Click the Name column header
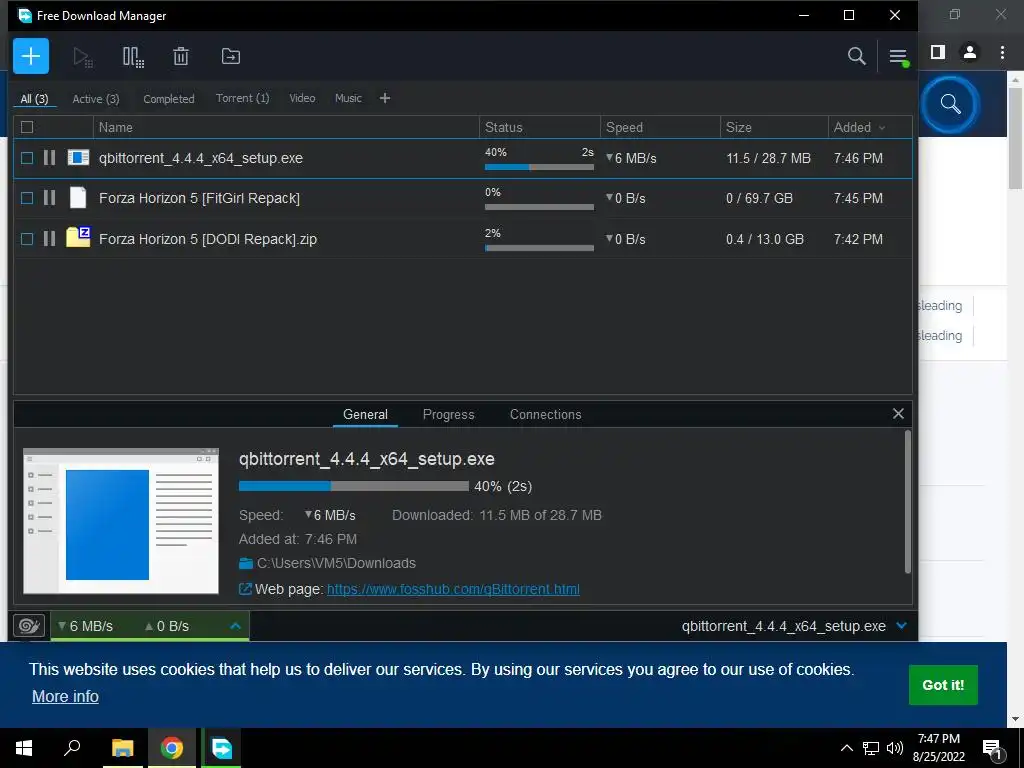 [x=286, y=127]
